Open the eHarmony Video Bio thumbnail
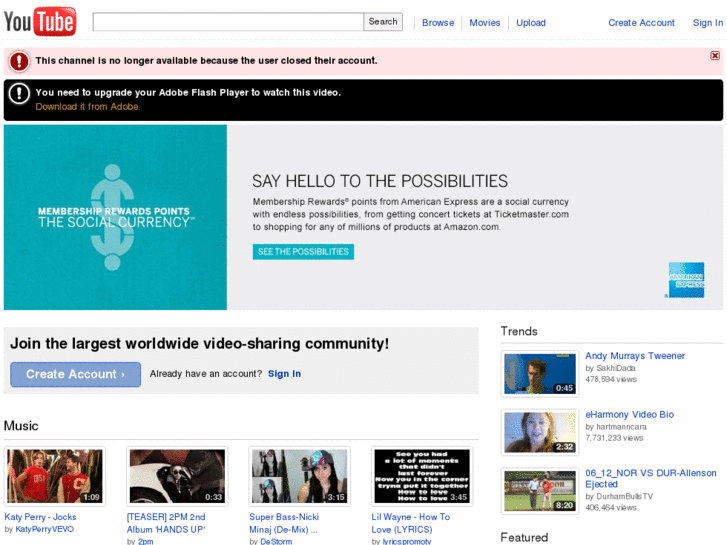The width and height of the screenshot is (727, 545). coord(540,432)
